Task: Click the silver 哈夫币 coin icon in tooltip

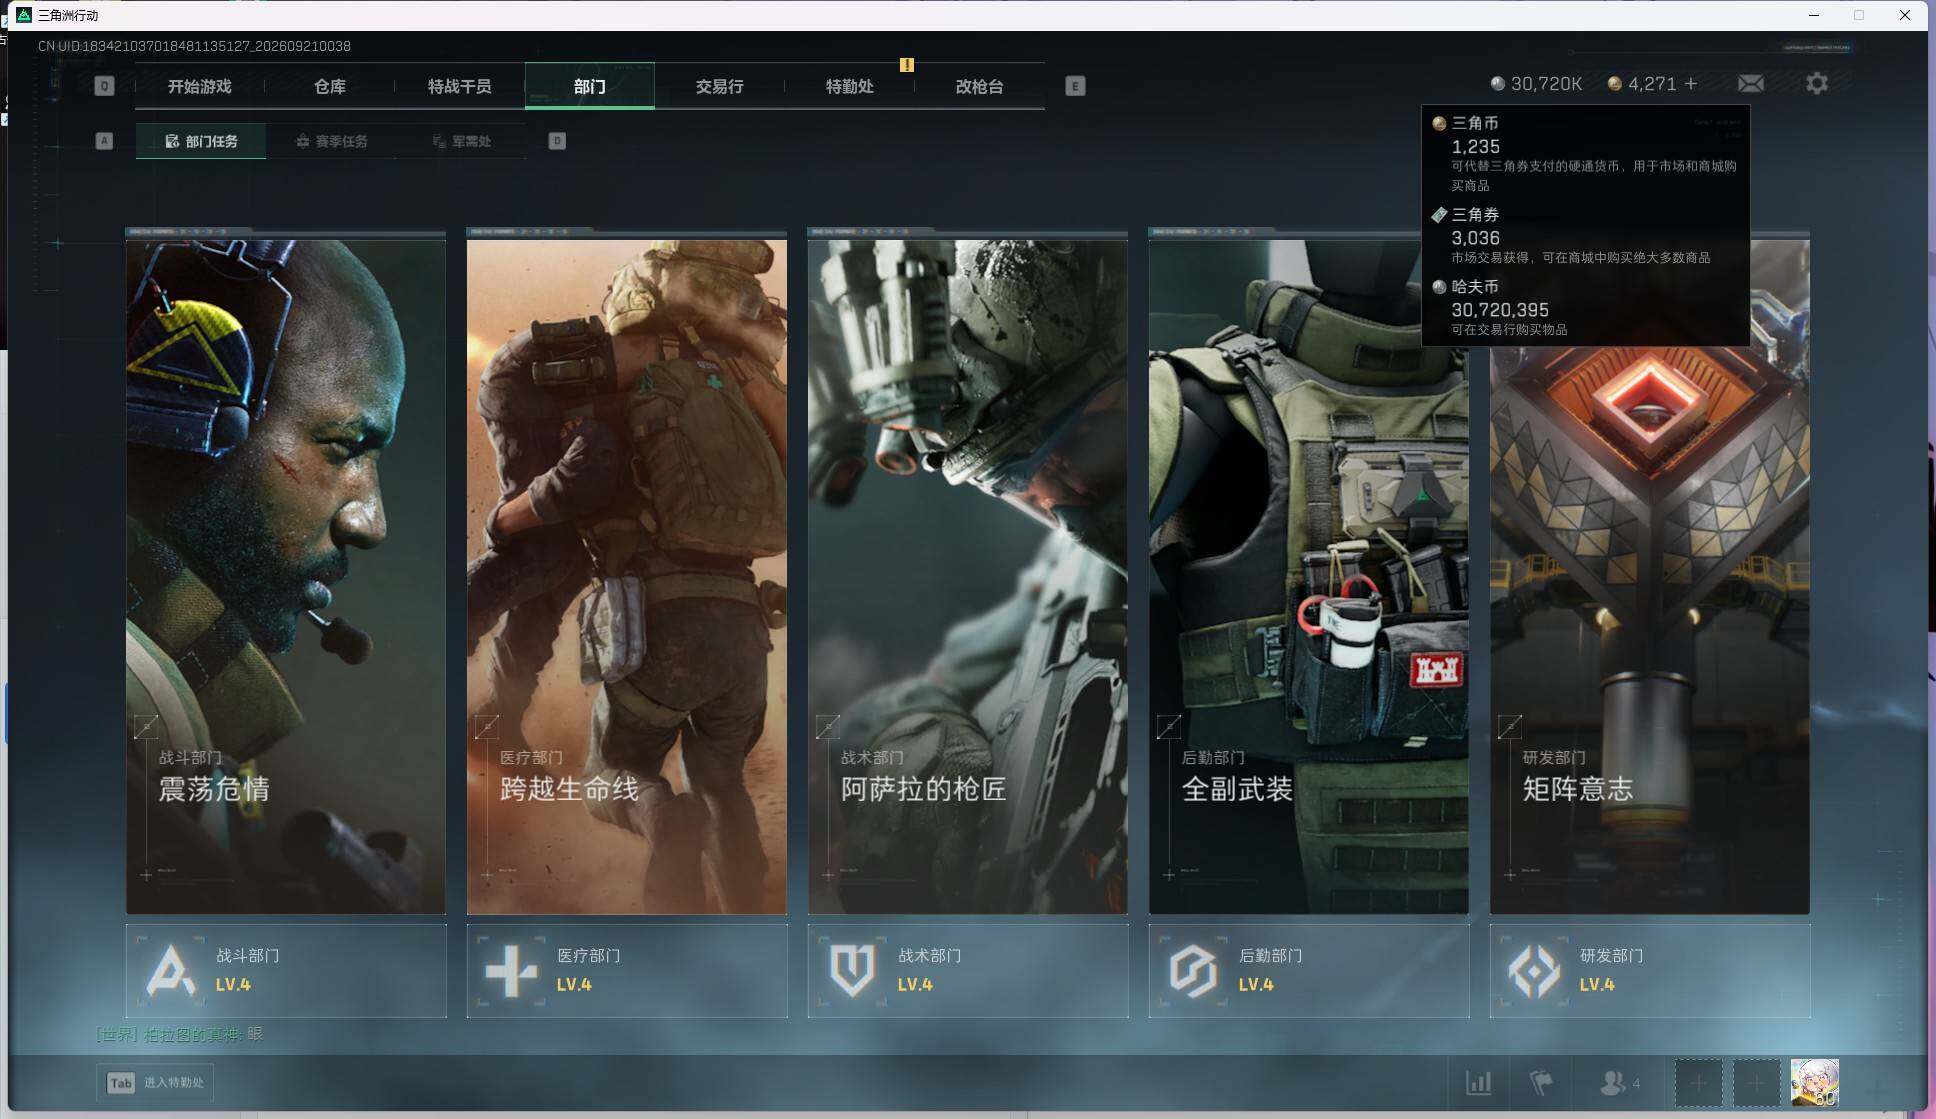Action: (1439, 287)
